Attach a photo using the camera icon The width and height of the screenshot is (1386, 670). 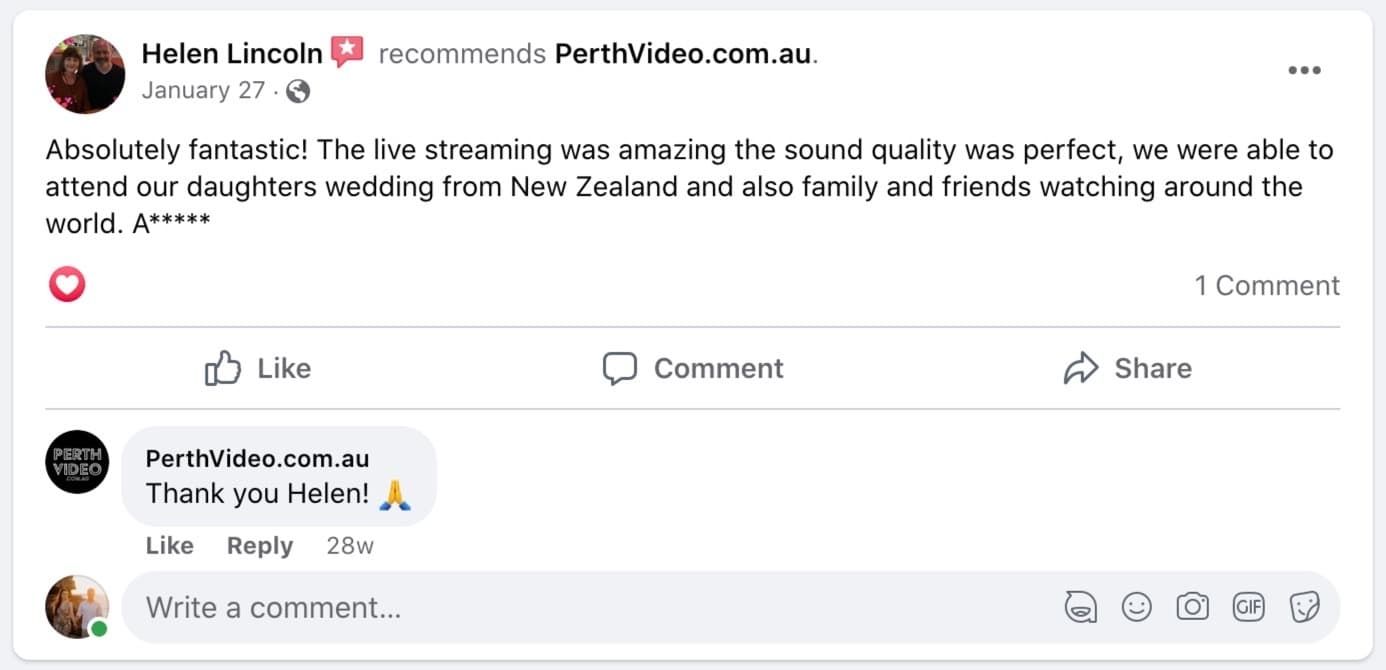[1192, 607]
